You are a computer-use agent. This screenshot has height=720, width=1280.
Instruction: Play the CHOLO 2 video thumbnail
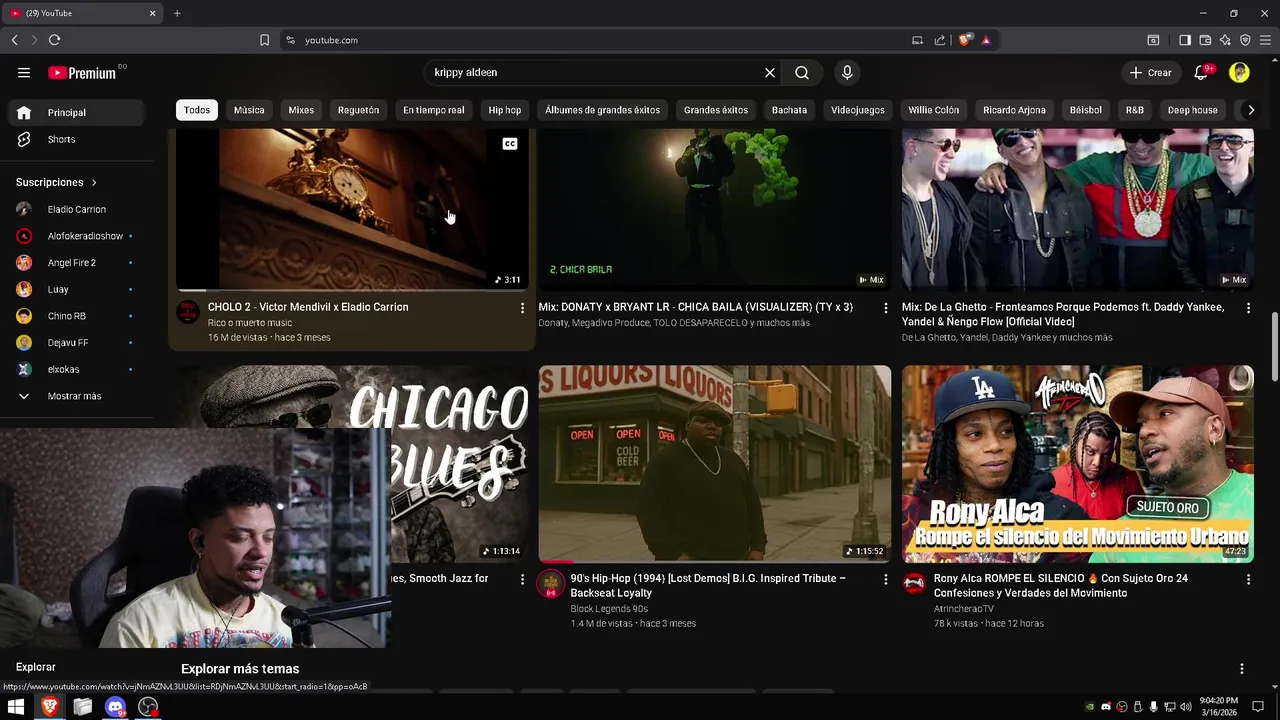point(352,210)
